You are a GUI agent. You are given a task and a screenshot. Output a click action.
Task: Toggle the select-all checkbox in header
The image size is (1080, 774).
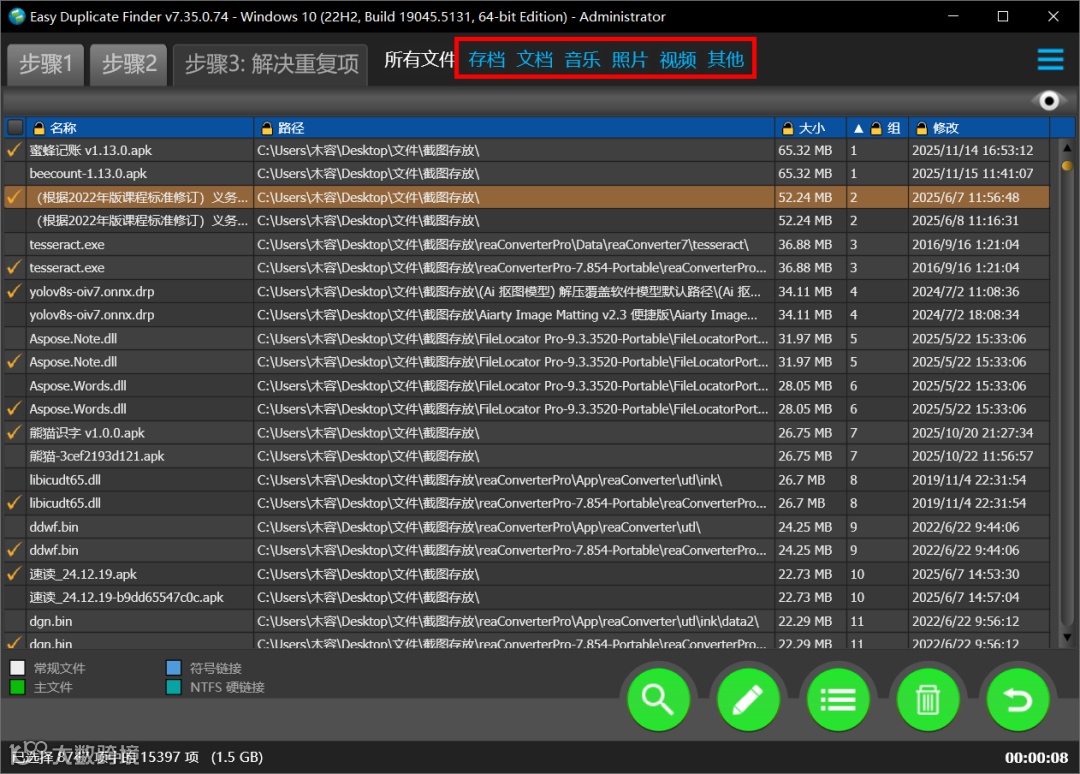tap(15, 127)
